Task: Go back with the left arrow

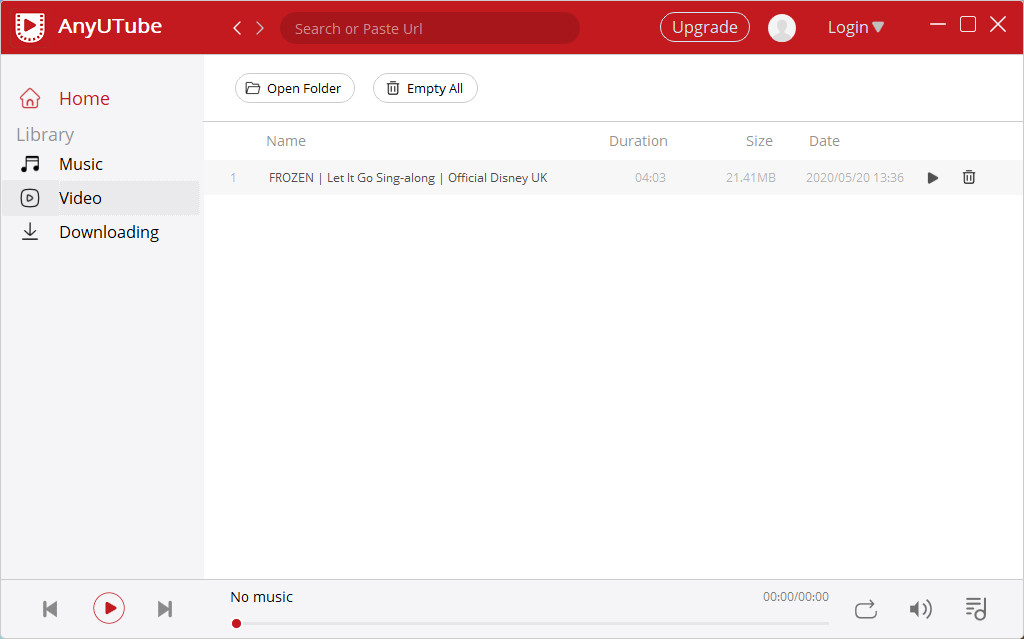Action: pyautogui.click(x=237, y=28)
